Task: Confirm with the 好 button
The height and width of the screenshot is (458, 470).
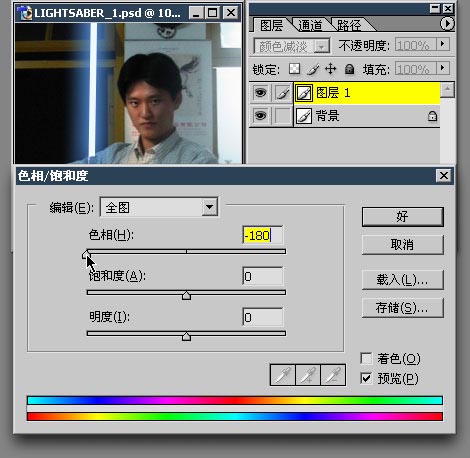Action: [x=403, y=217]
